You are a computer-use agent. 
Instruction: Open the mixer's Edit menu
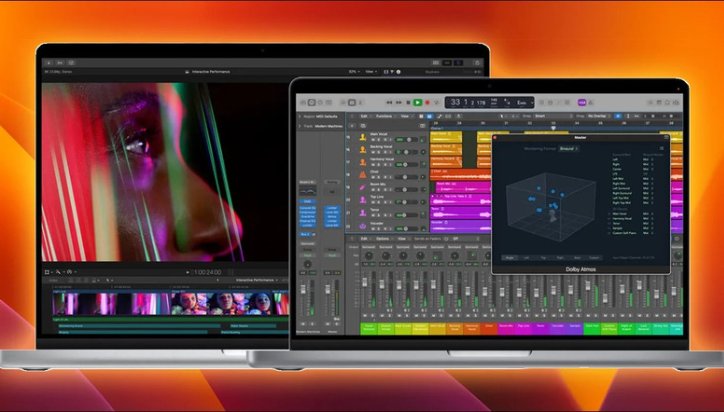(x=364, y=239)
